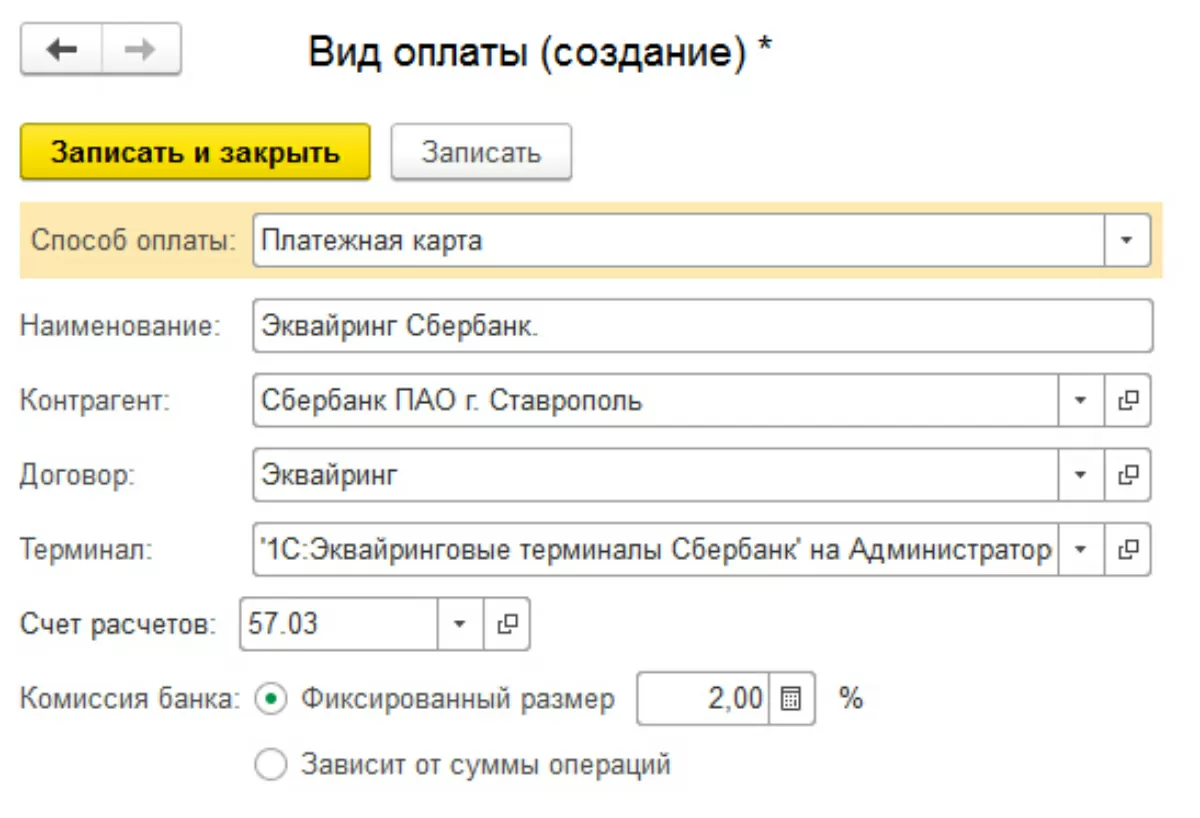Open the Контрагент record with the open-form icon

pos(1128,401)
